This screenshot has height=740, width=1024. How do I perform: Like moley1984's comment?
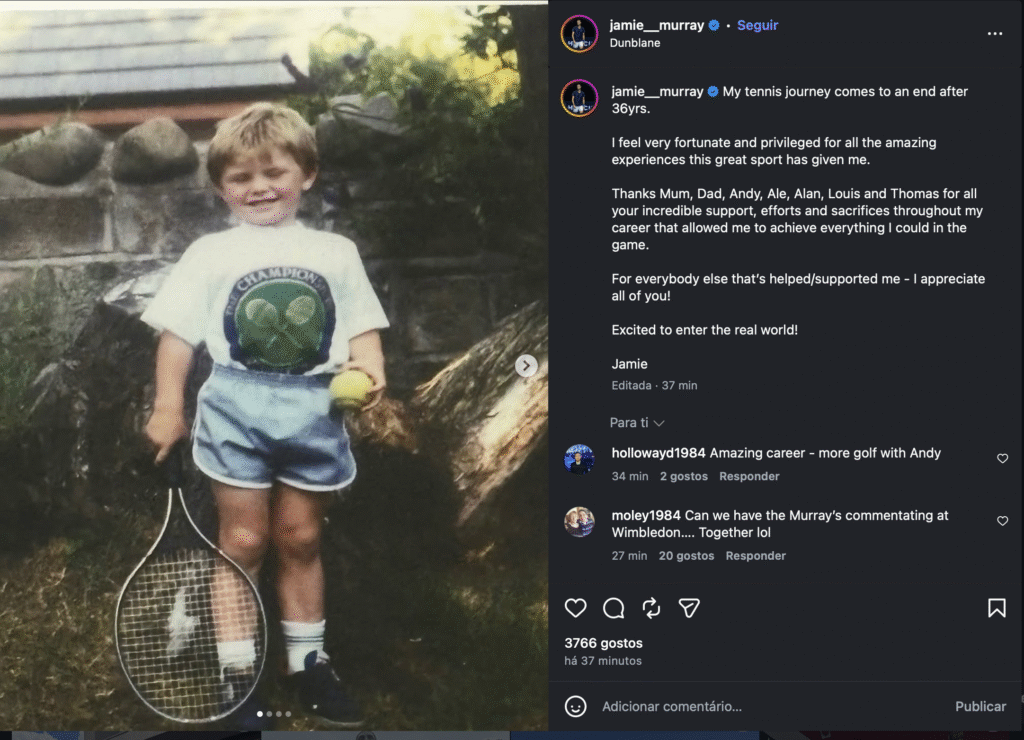click(x=1002, y=521)
